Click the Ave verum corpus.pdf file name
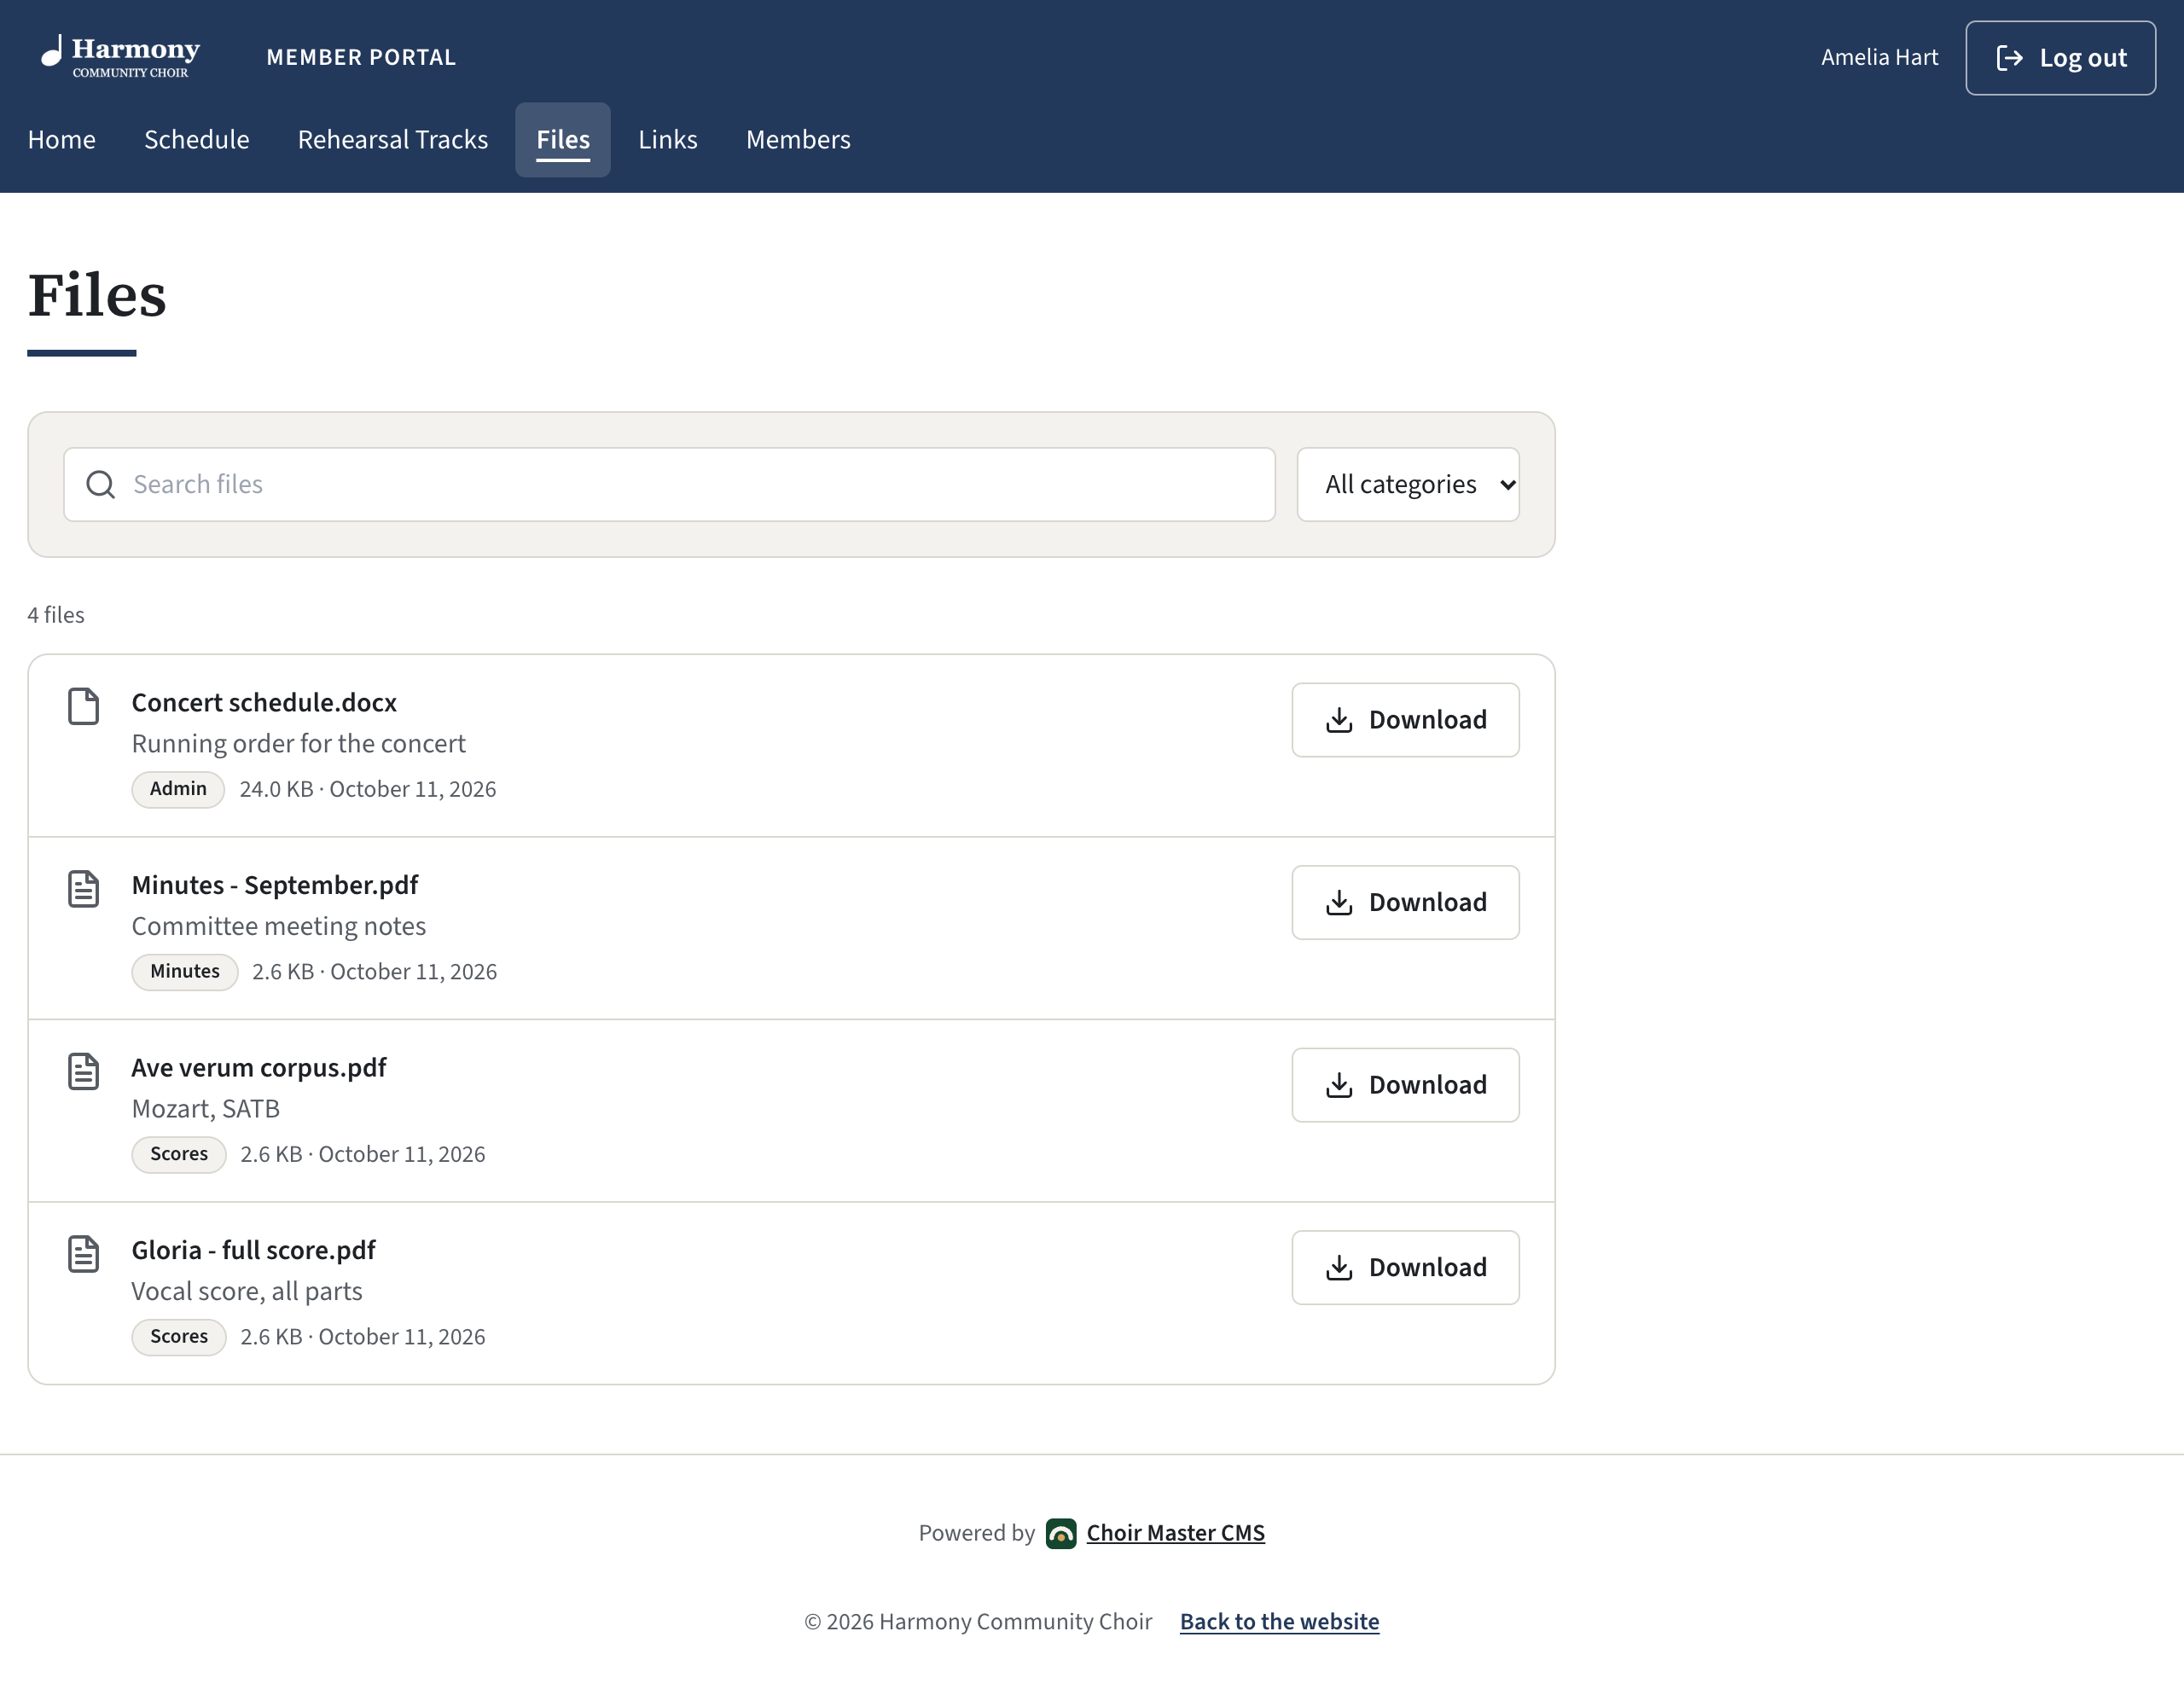The width and height of the screenshot is (2184, 1701). pos(259,1068)
